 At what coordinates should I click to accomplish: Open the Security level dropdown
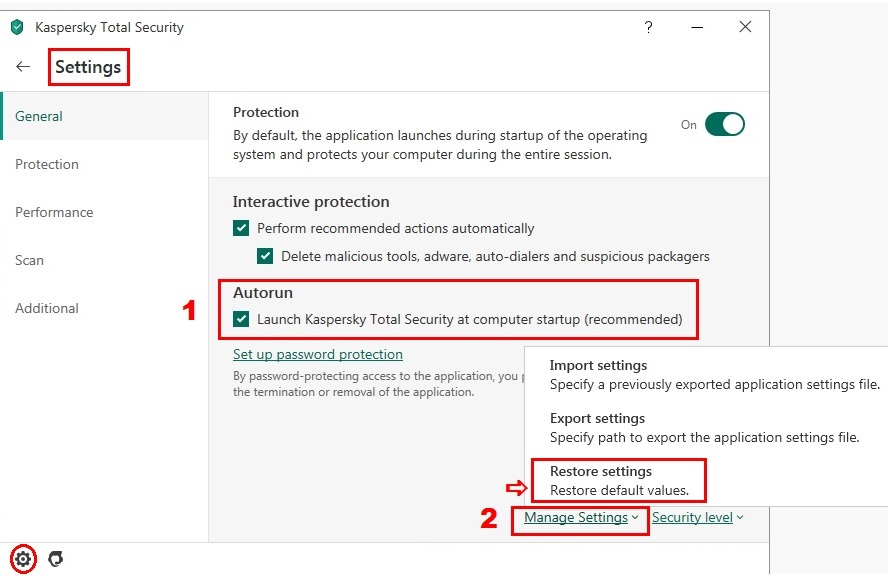698,518
